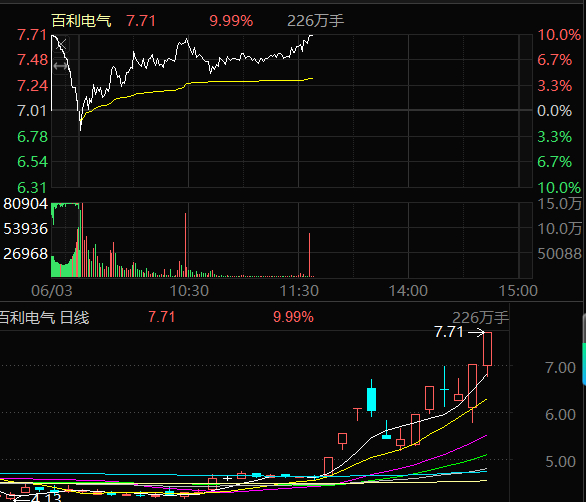Click the 7.01 previous close axis label

32,111
